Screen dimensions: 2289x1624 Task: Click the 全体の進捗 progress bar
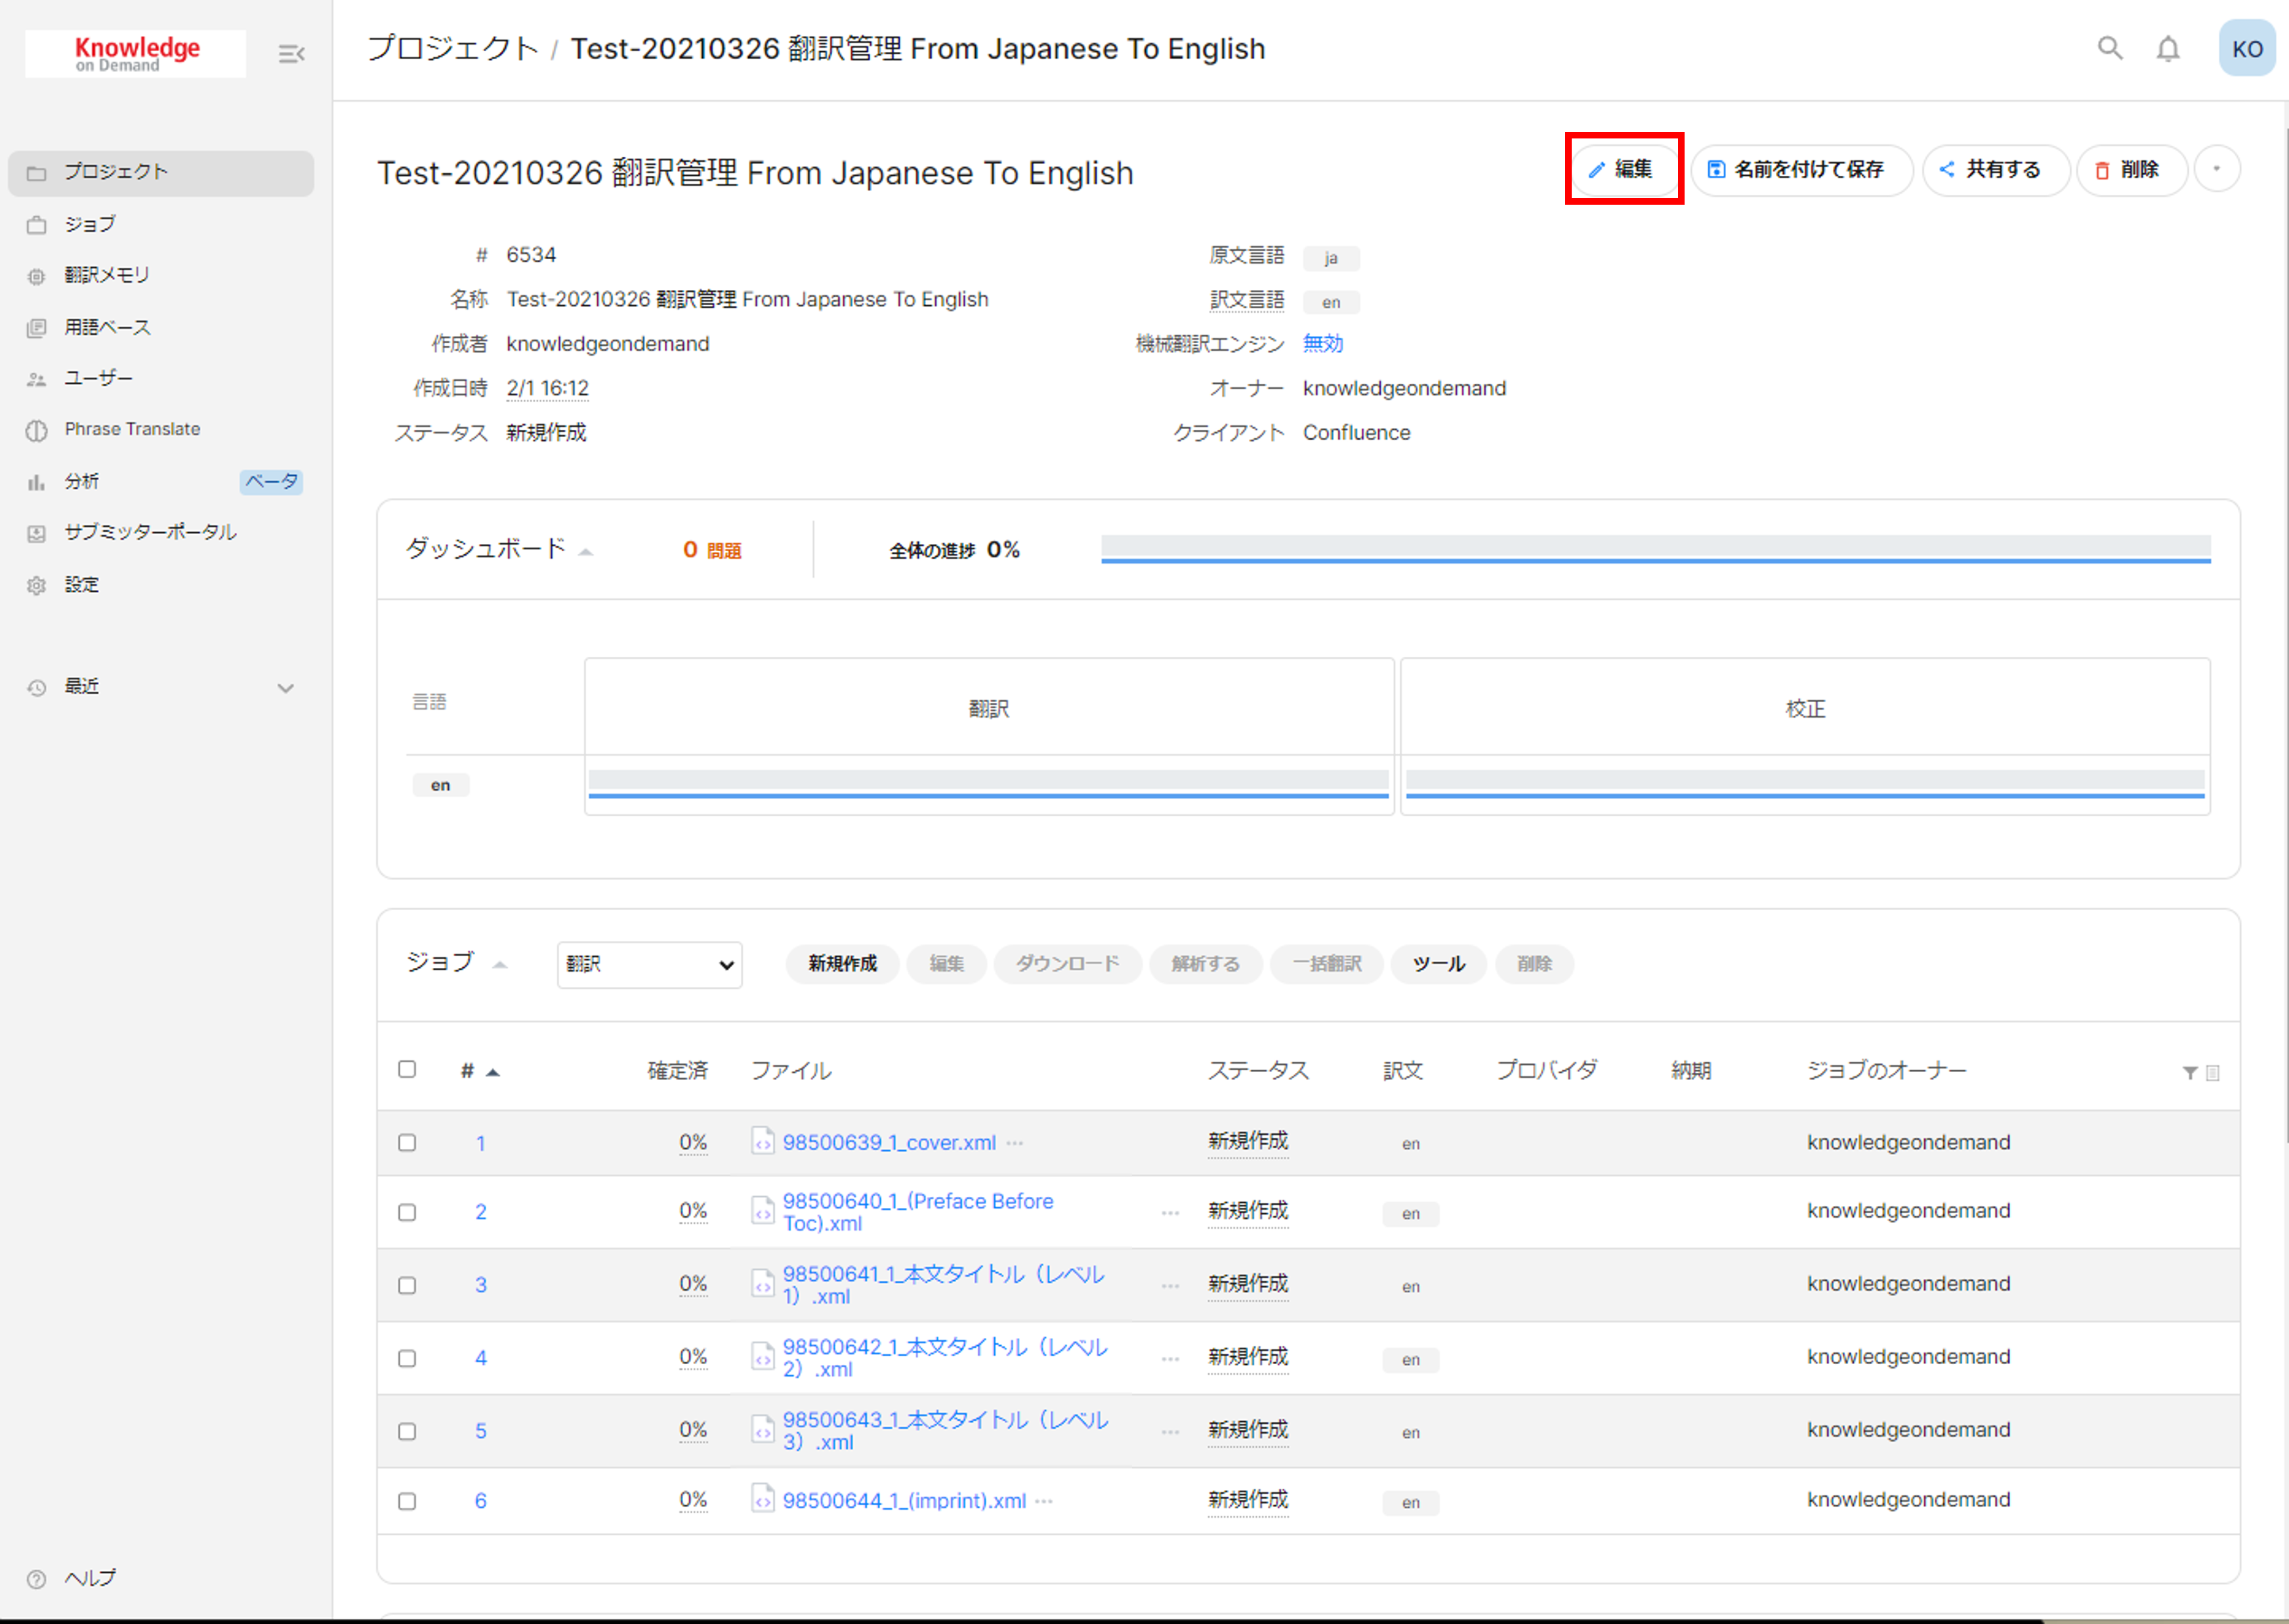click(1655, 548)
